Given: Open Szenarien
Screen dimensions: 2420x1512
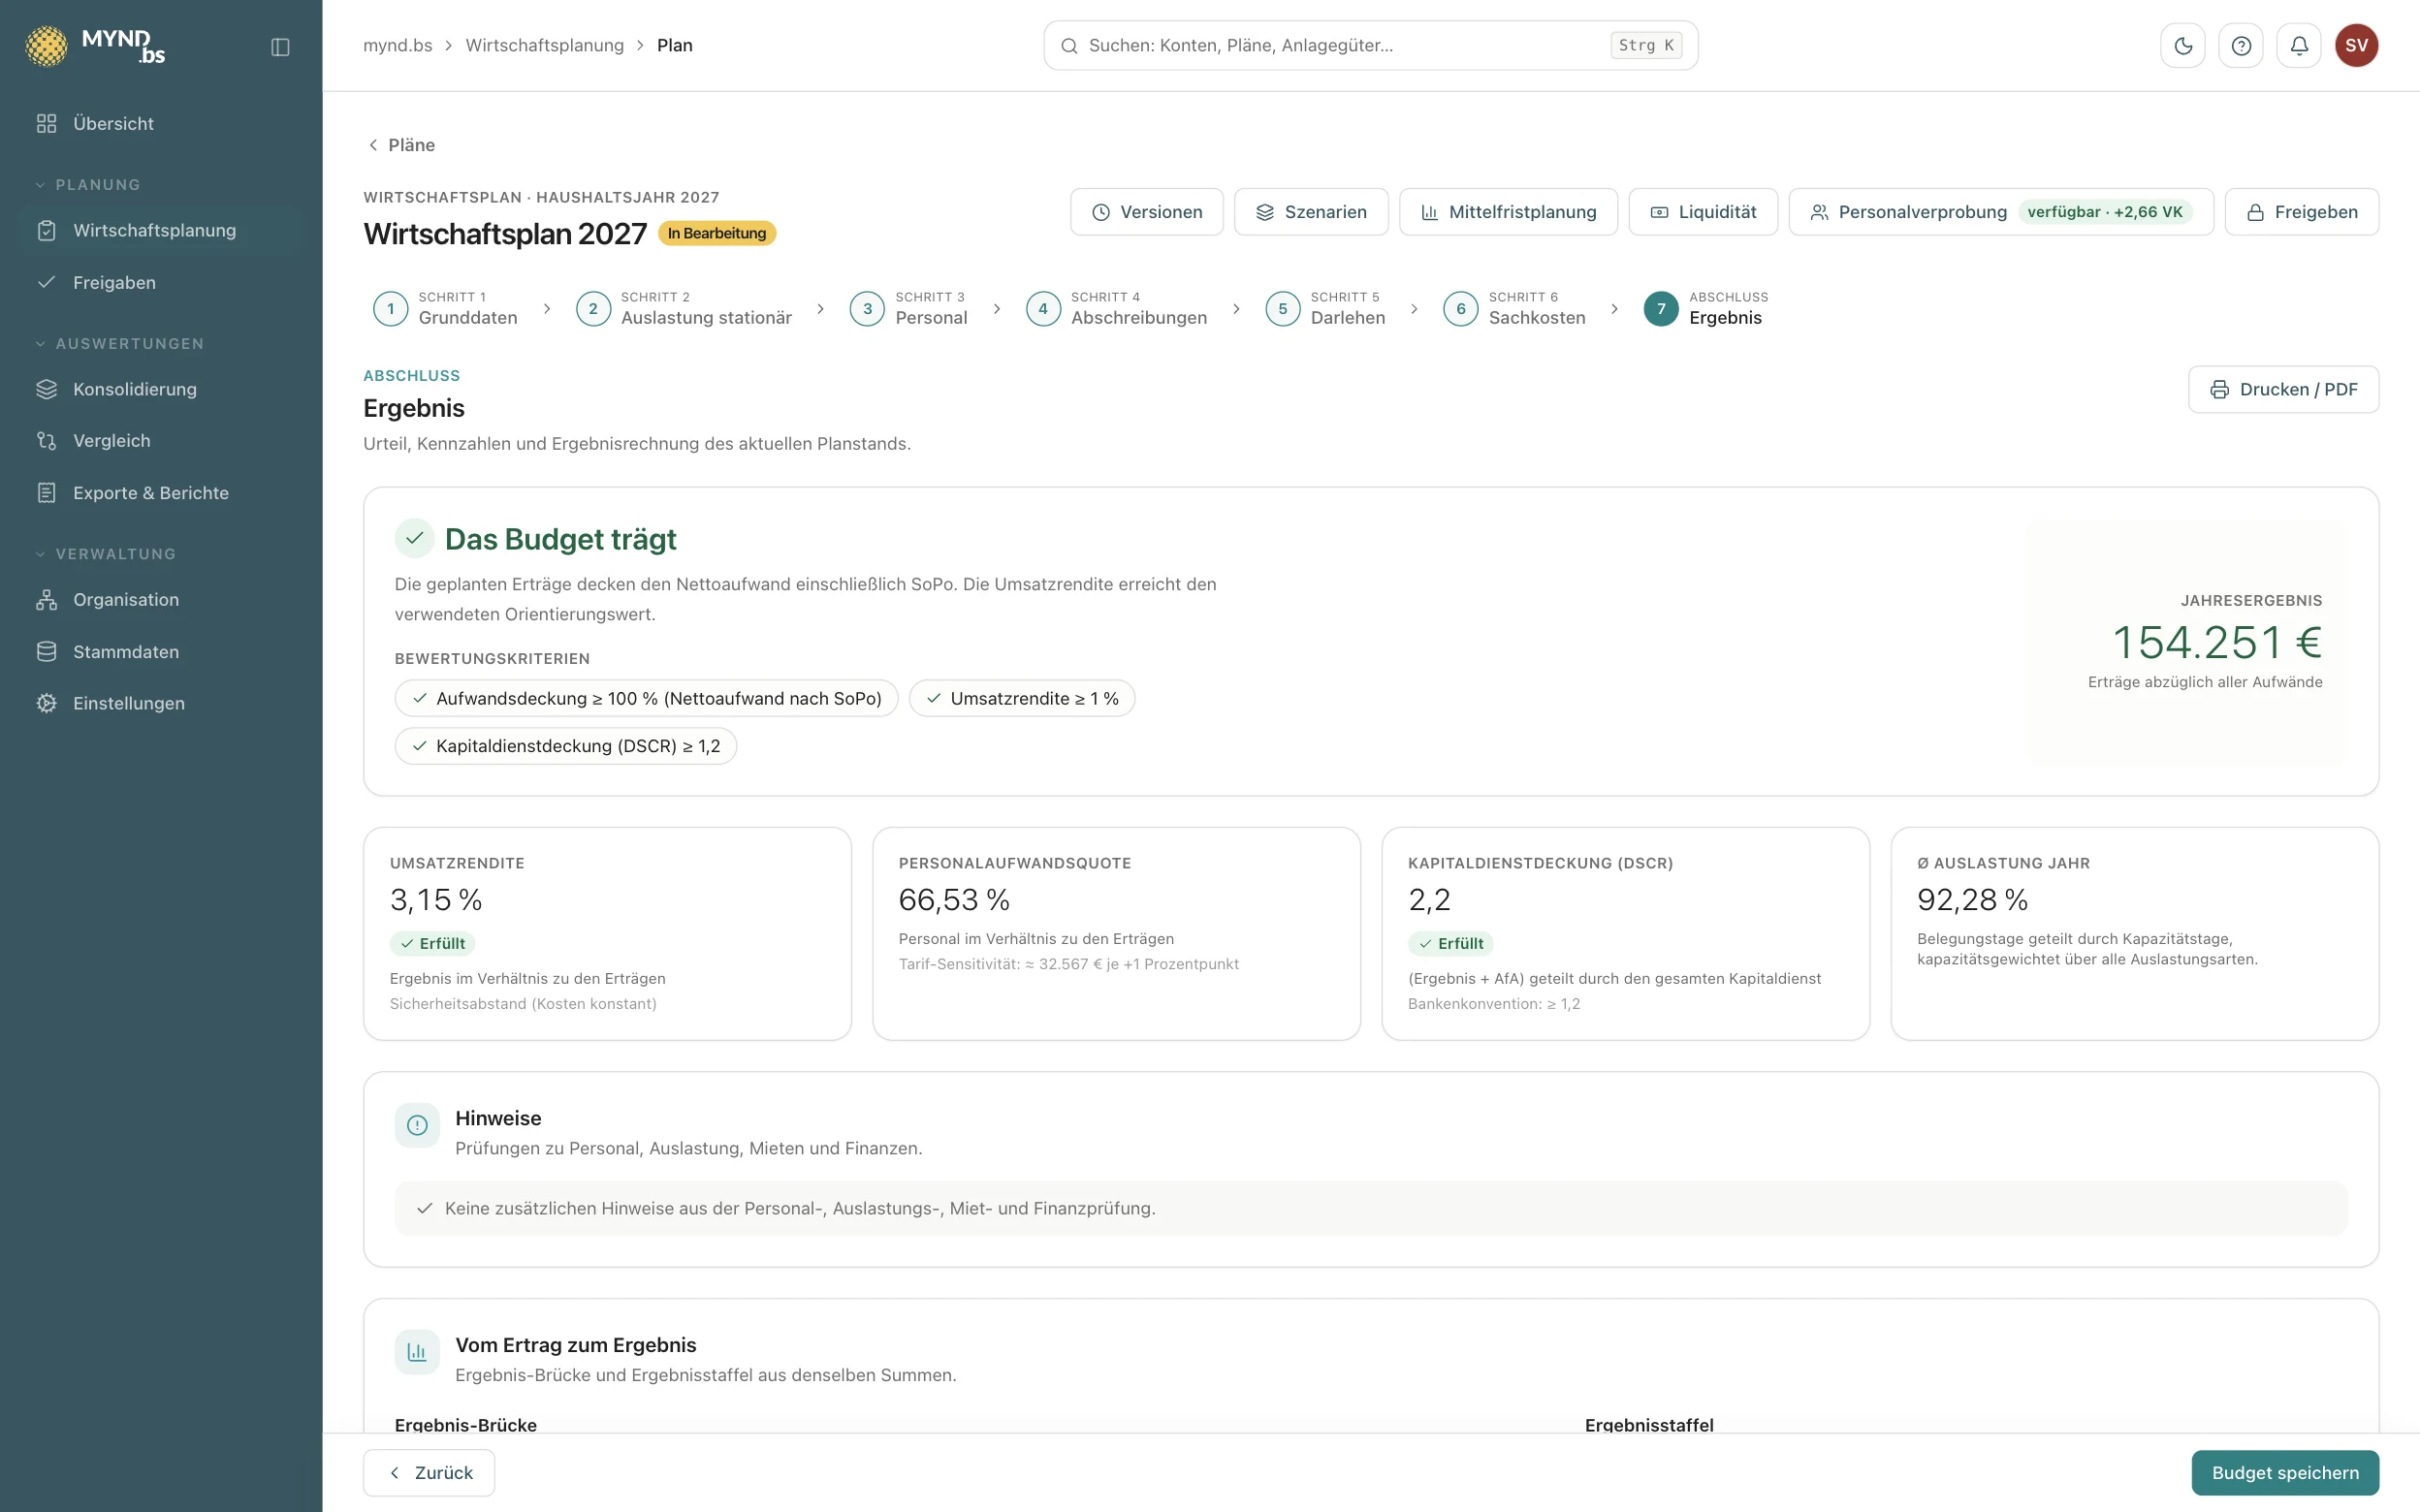Looking at the screenshot, I should click(x=1311, y=212).
